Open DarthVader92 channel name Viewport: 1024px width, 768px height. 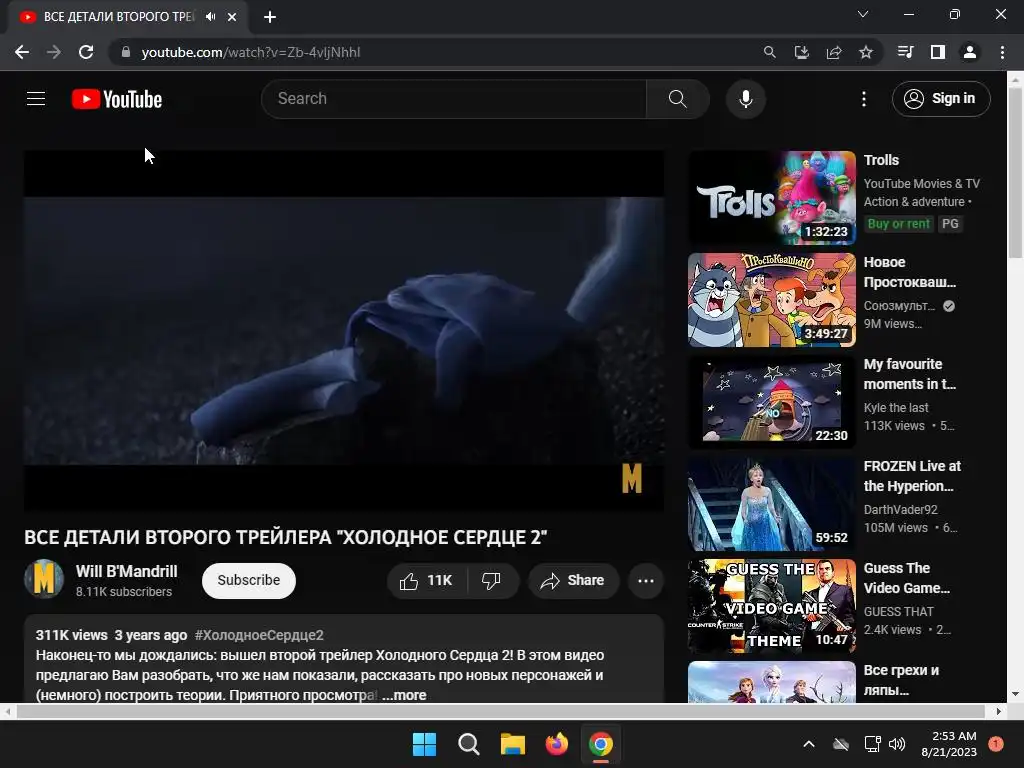901,509
